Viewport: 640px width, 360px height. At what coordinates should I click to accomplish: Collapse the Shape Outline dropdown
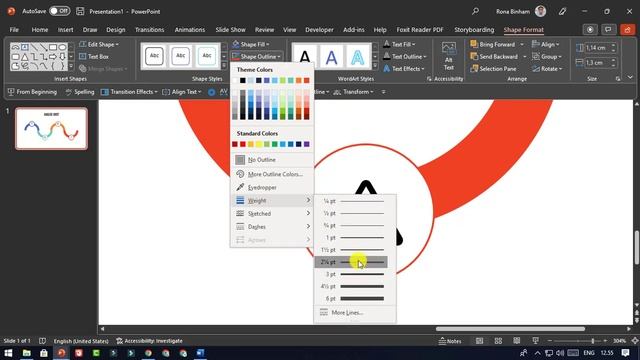tap(256, 56)
